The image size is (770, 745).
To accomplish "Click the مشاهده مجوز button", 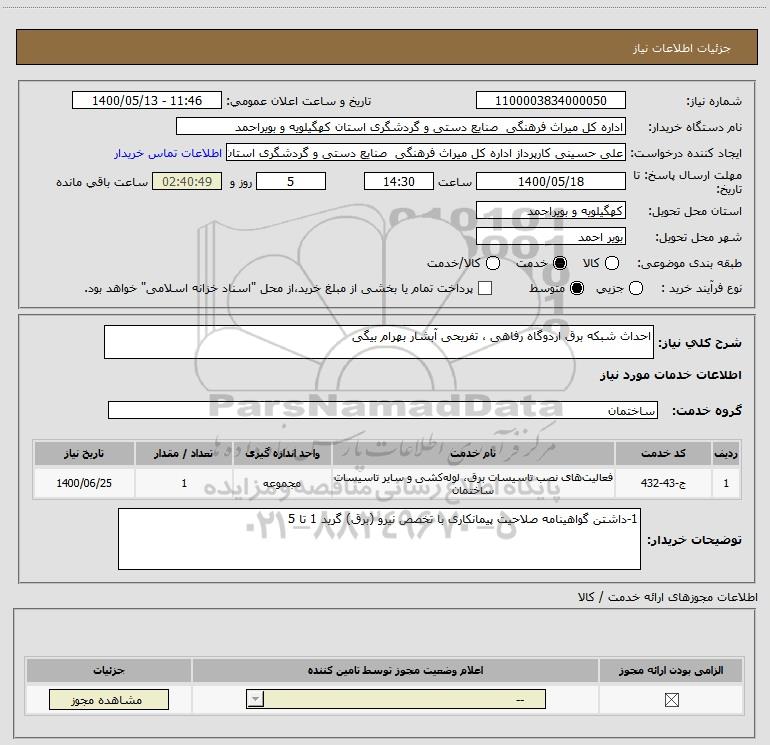I will coord(109,699).
